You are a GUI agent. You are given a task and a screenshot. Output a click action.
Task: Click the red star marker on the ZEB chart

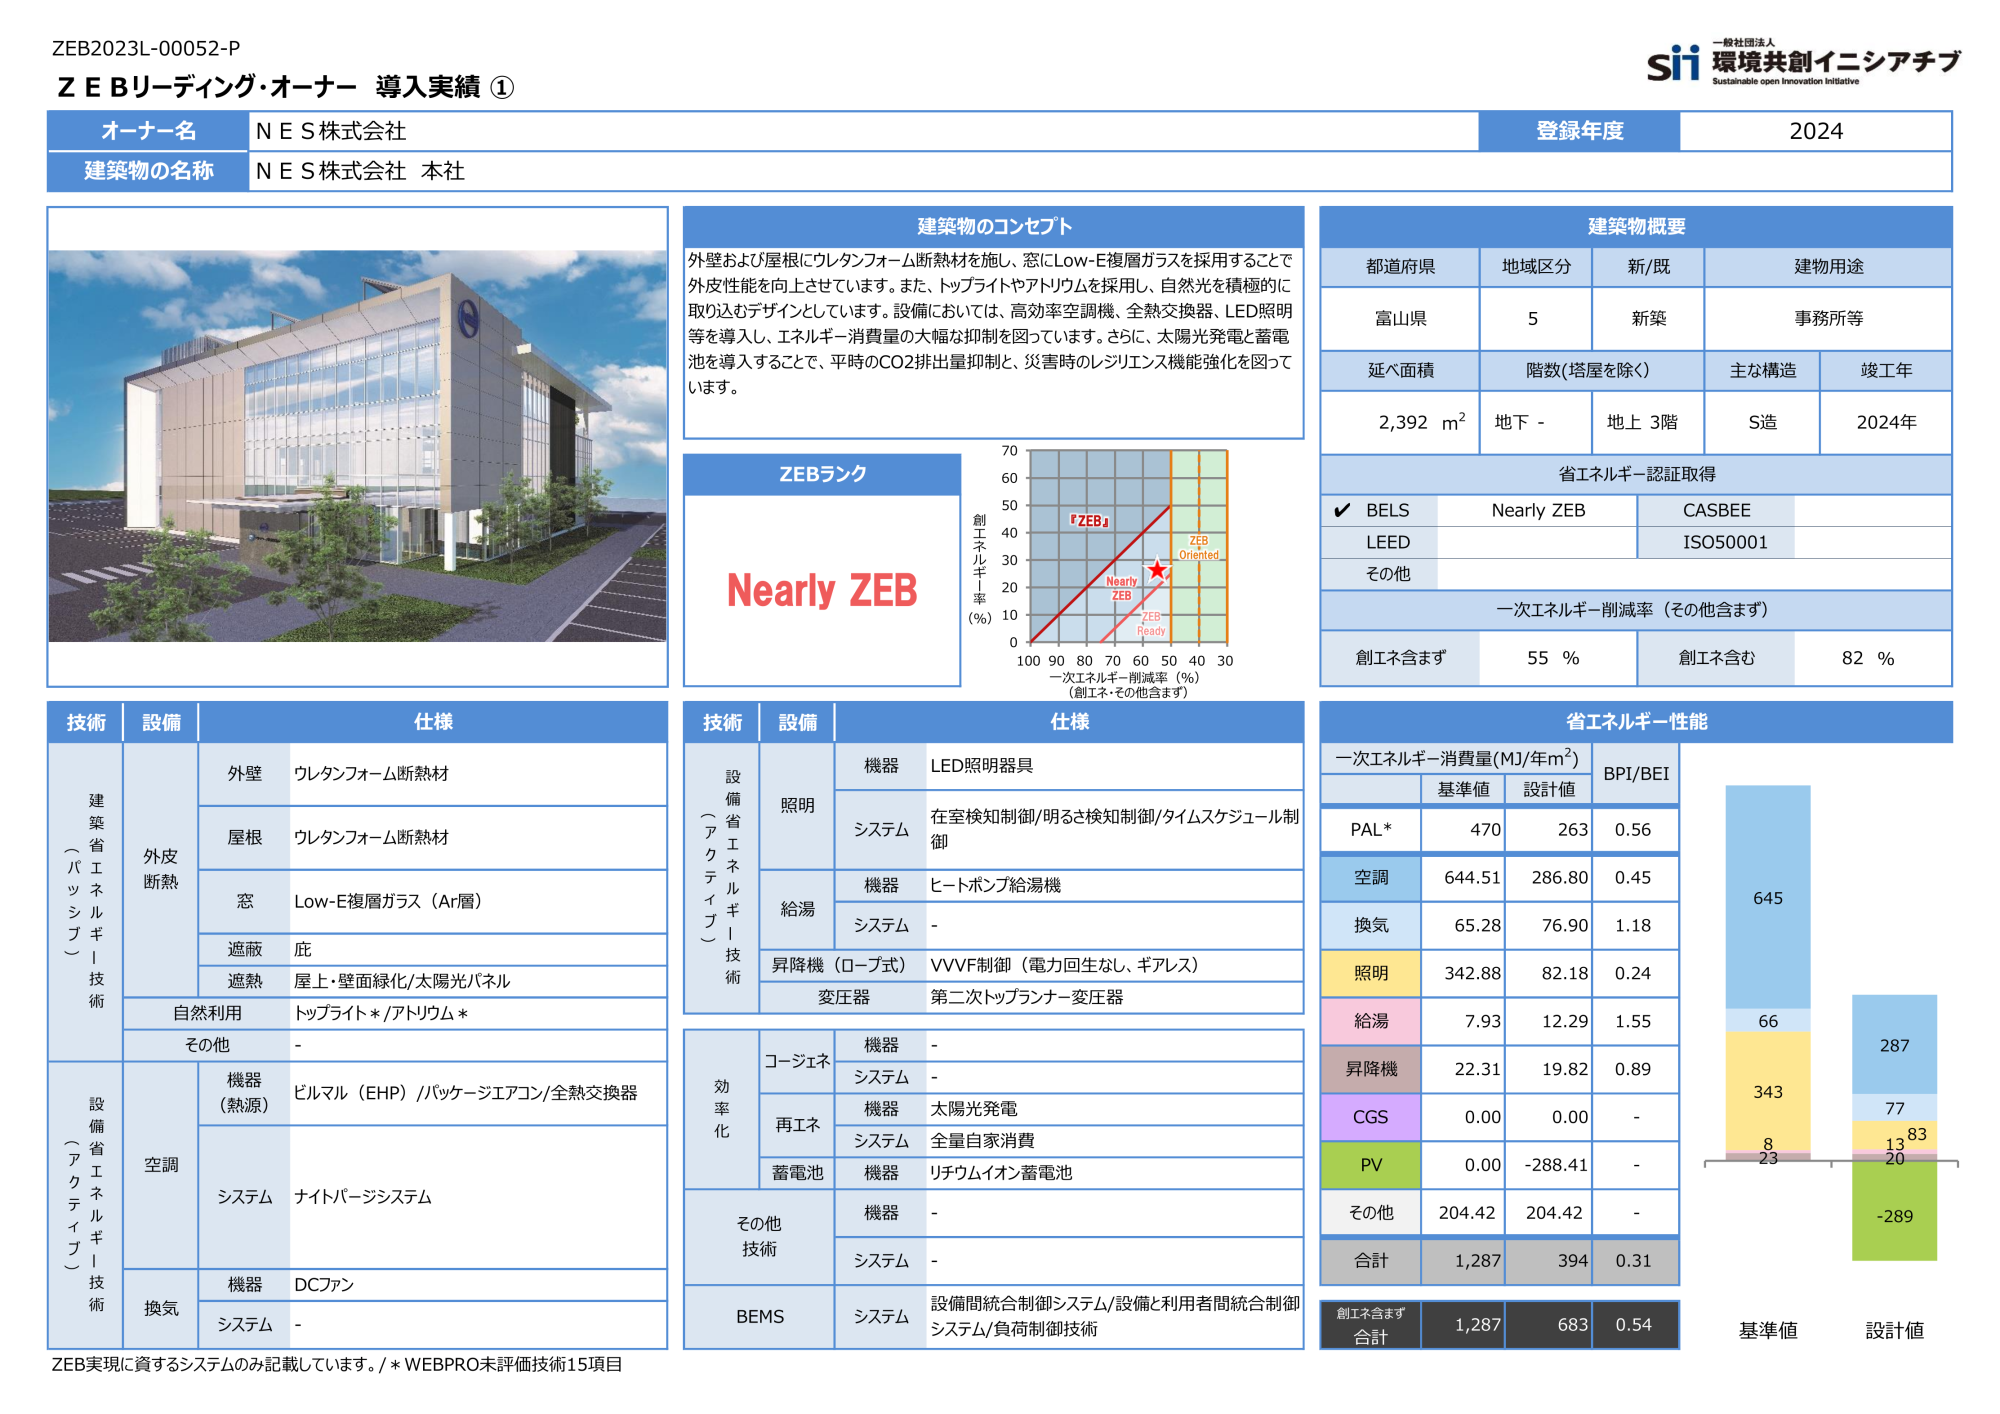(1157, 570)
